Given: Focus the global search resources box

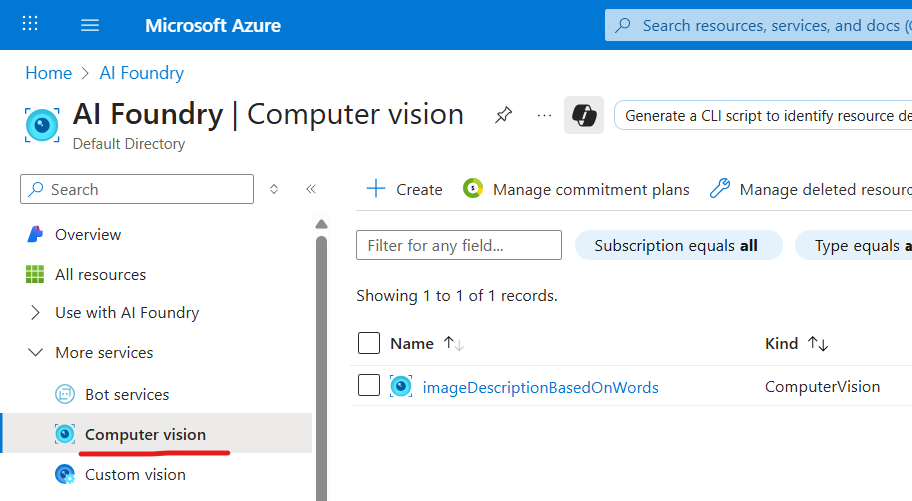Looking at the screenshot, I should 758,25.
